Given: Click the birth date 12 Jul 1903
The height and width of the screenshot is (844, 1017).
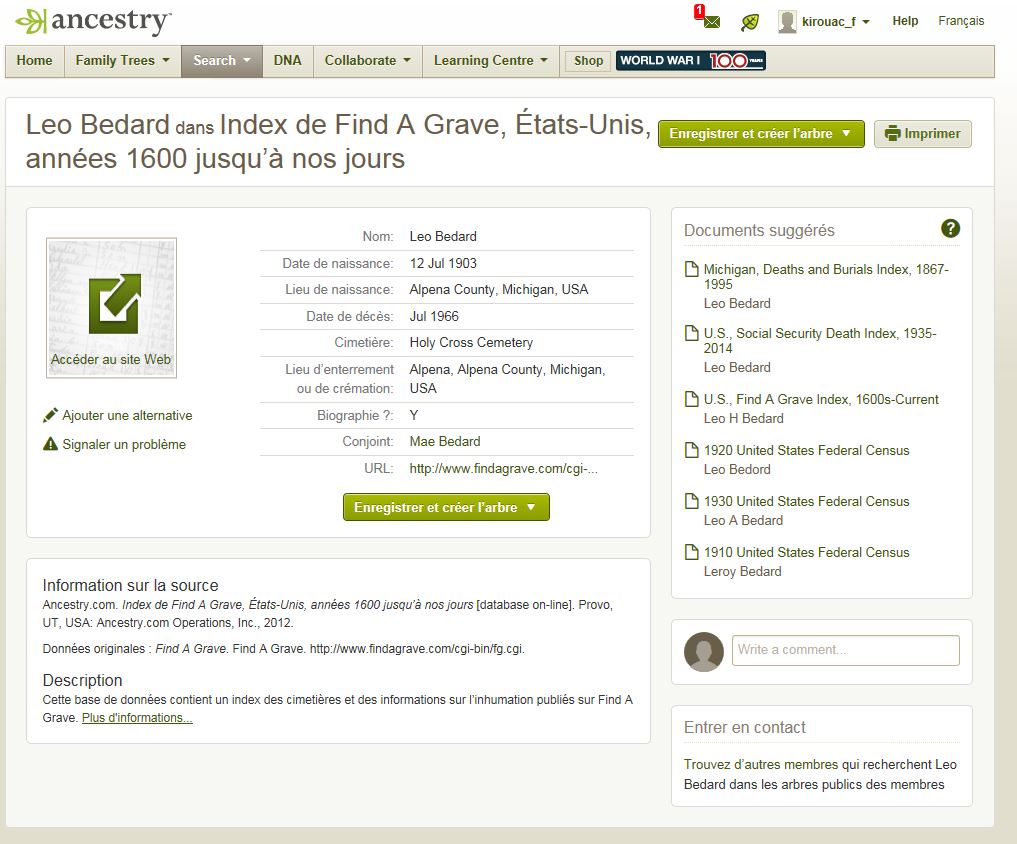Looking at the screenshot, I should (x=443, y=263).
